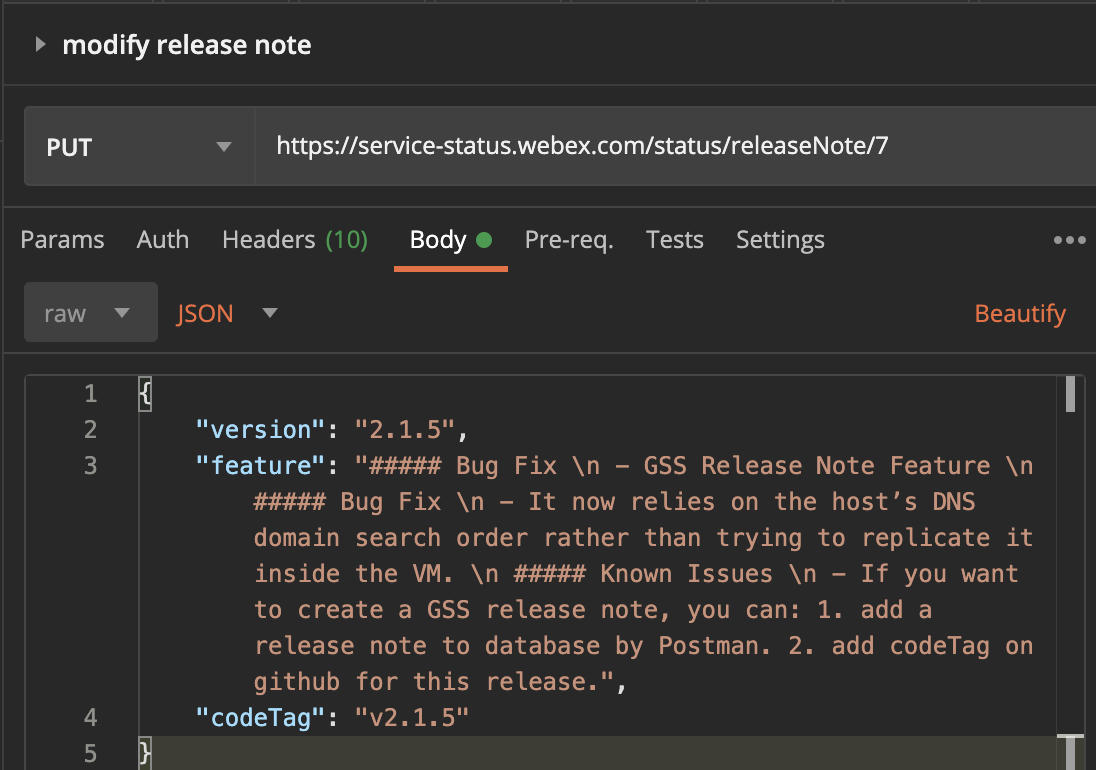Switch to the Auth tab
This screenshot has height=770, width=1096.
tap(163, 240)
